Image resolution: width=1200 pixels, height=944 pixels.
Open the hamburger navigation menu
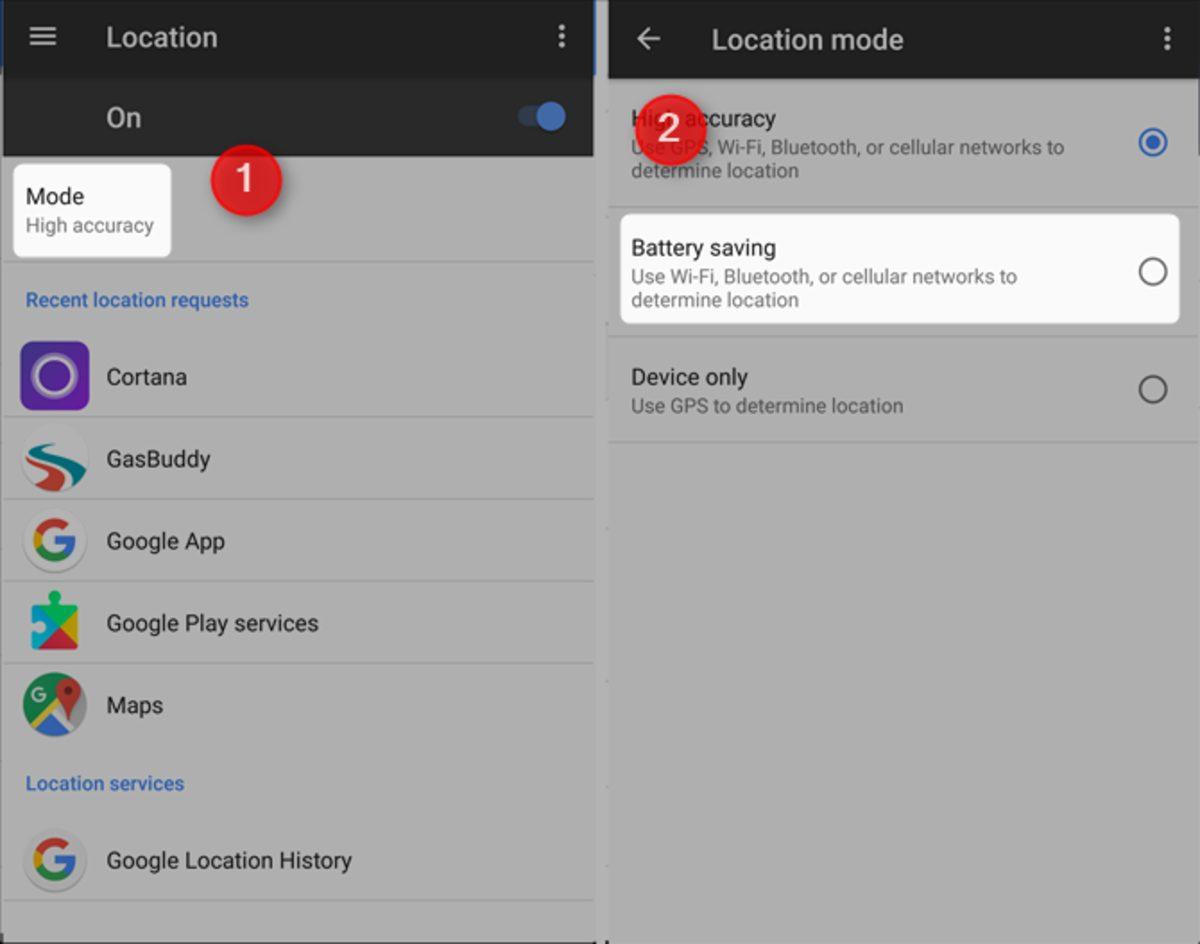tap(43, 37)
